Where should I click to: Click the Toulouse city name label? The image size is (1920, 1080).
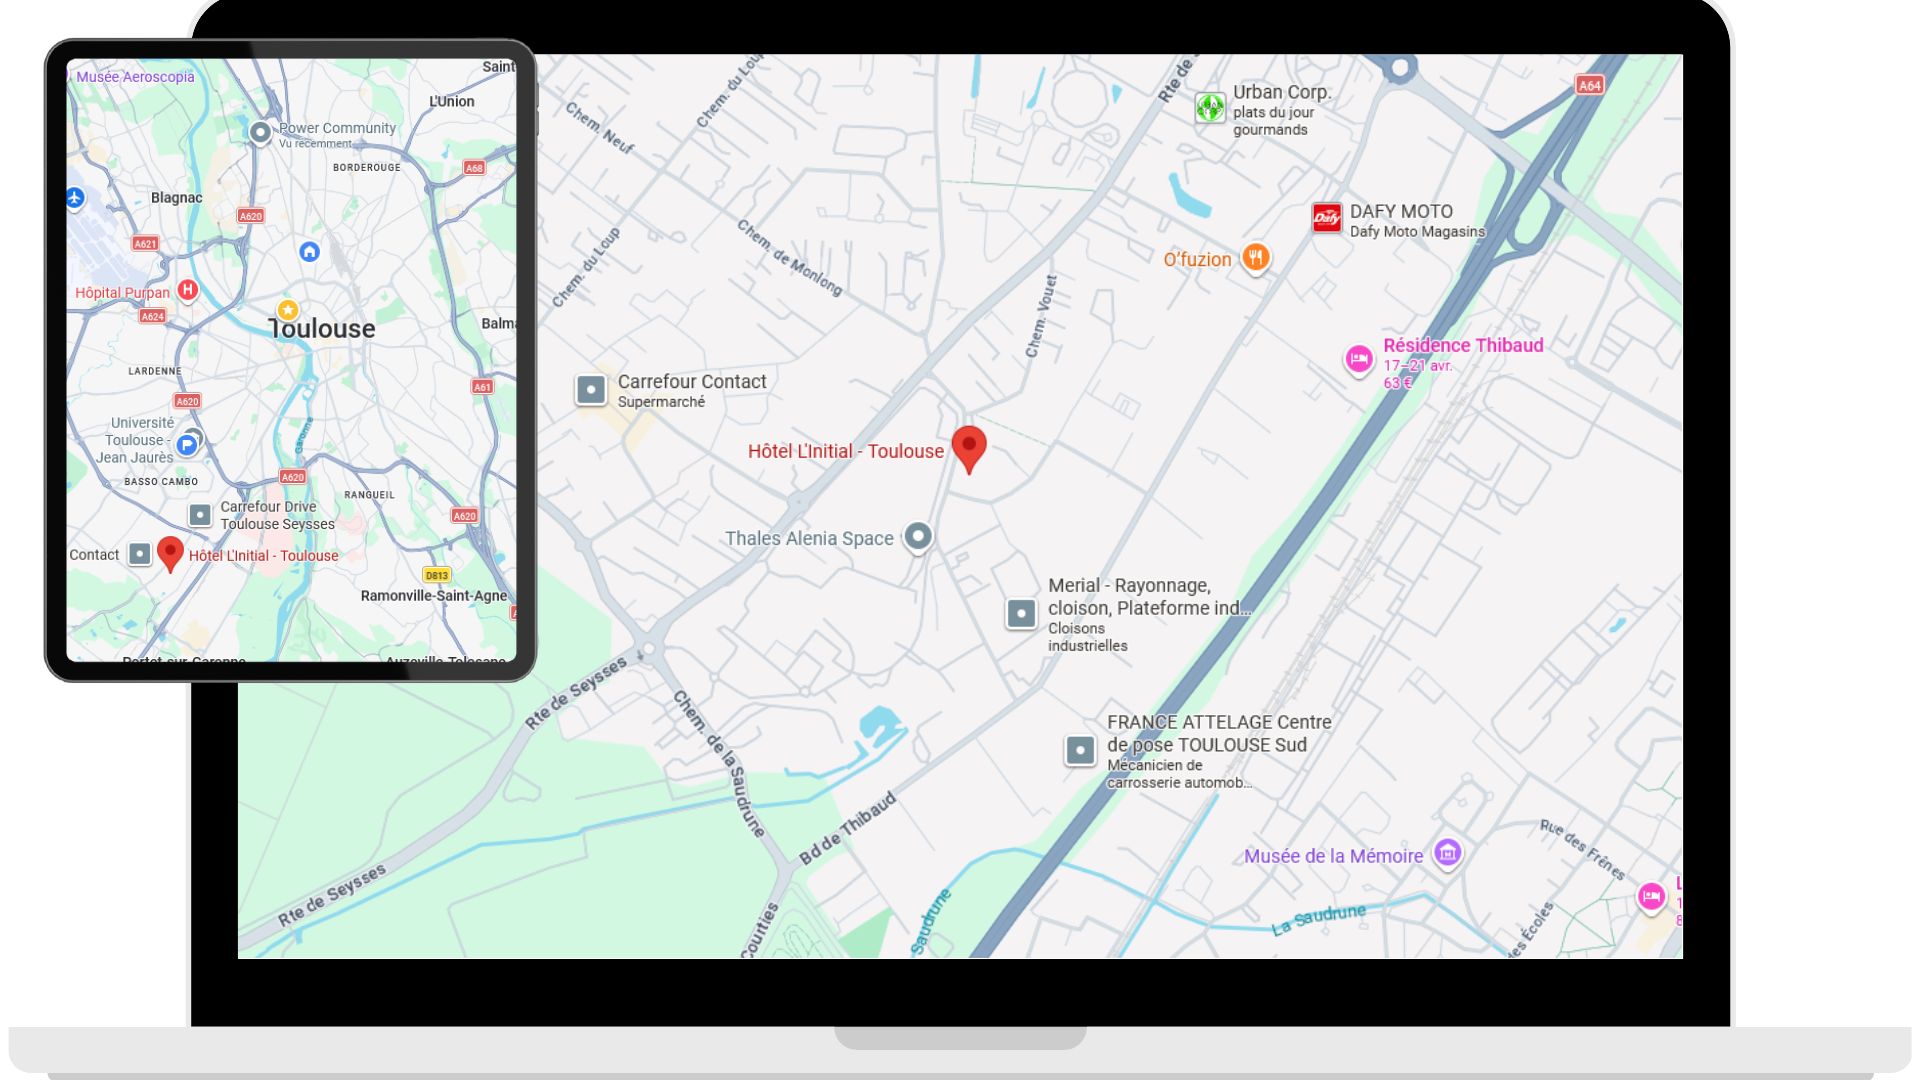(x=322, y=329)
